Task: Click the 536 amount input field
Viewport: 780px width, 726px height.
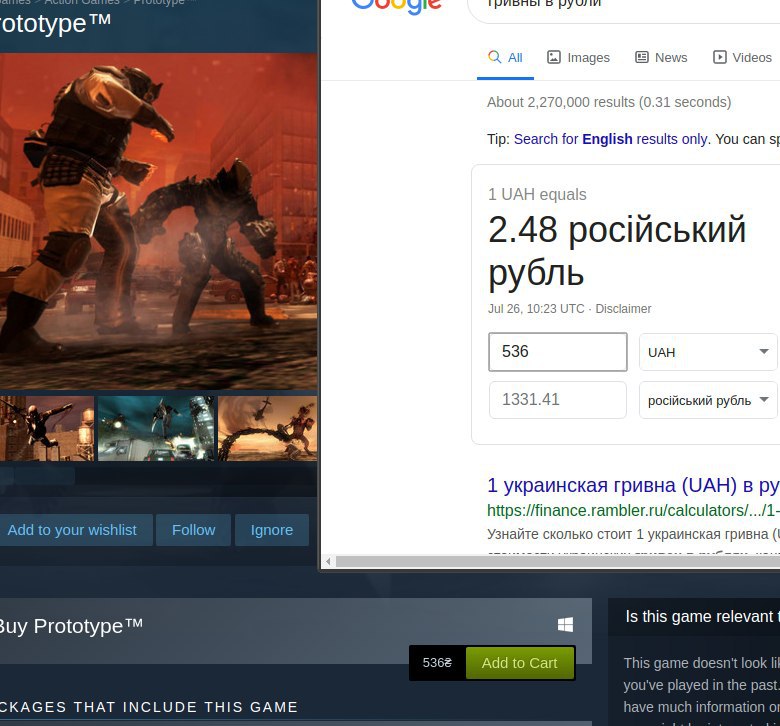Action: pyautogui.click(x=558, y=352)
